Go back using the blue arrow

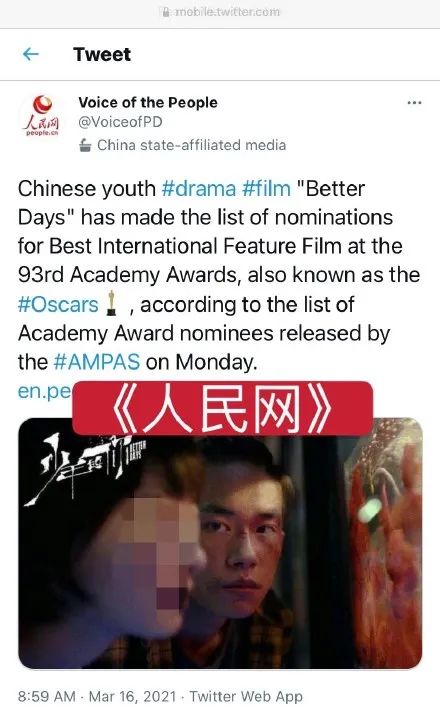click(x=31, y=54)
